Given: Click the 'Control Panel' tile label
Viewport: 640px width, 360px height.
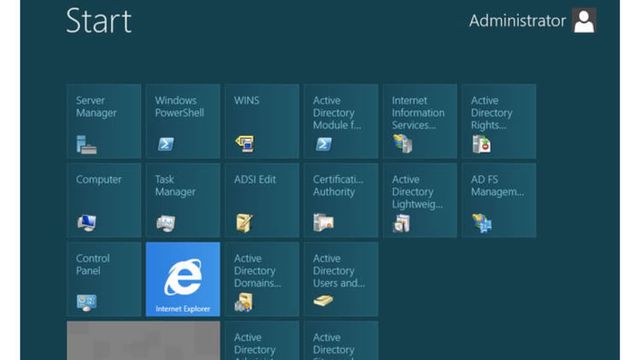Looking at the screenshot, I should (93, 264).
